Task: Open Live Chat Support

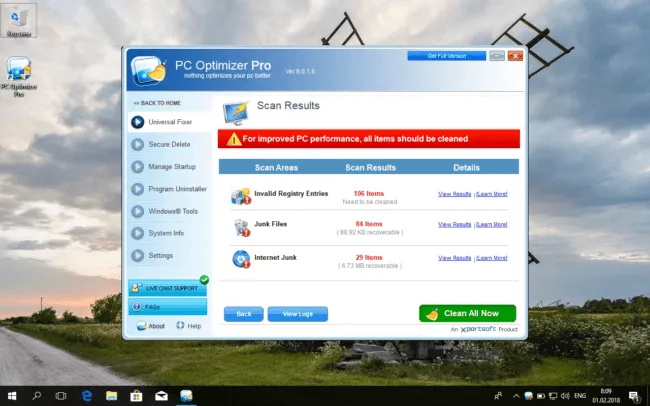Action: [167, 288]
